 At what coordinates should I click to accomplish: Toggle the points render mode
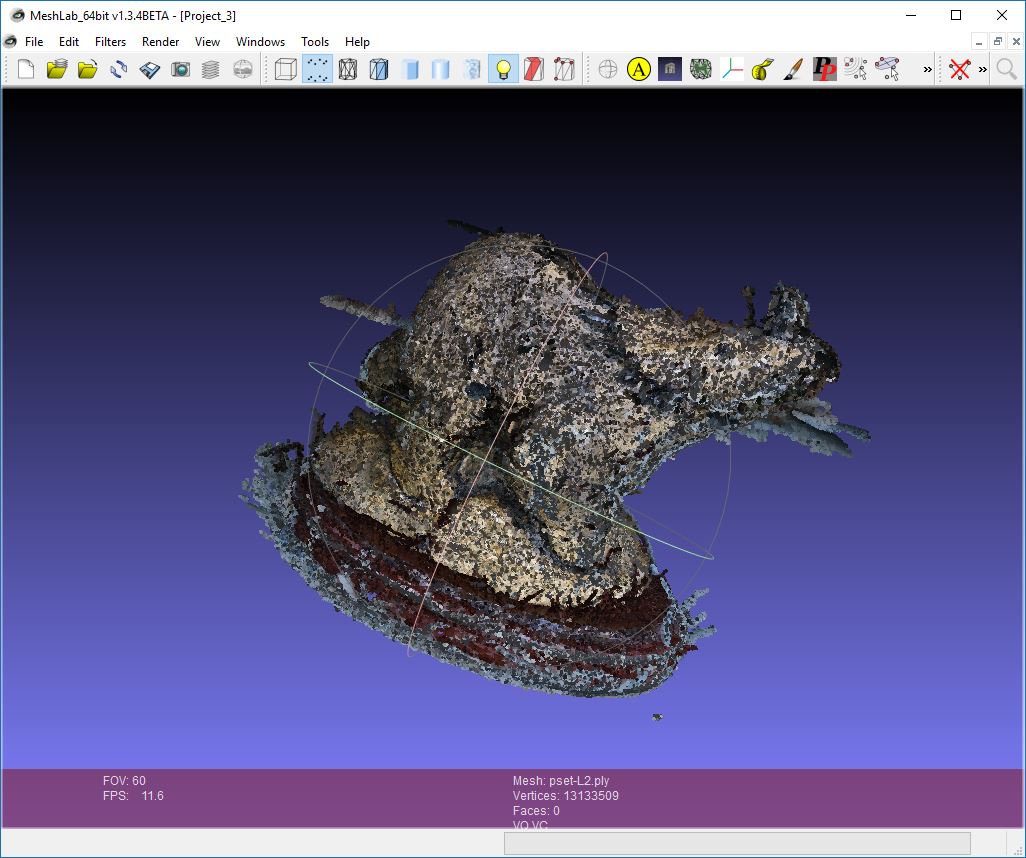coord(316,69)
